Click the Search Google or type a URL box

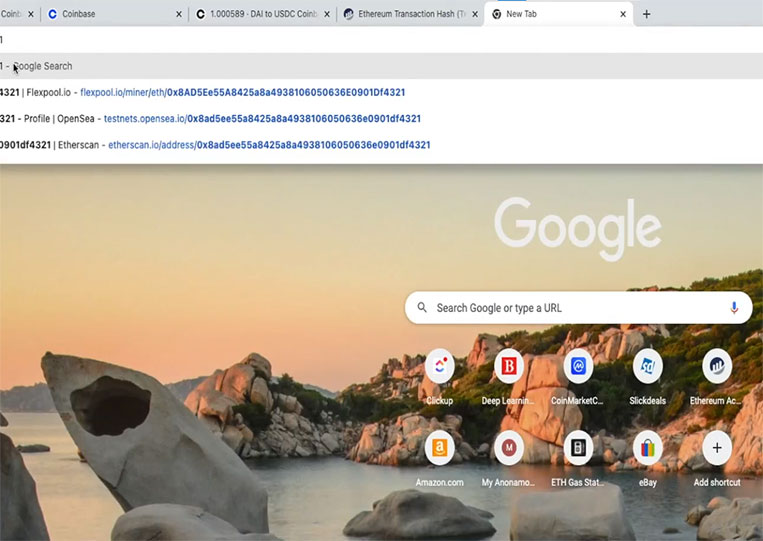[579, 307]
